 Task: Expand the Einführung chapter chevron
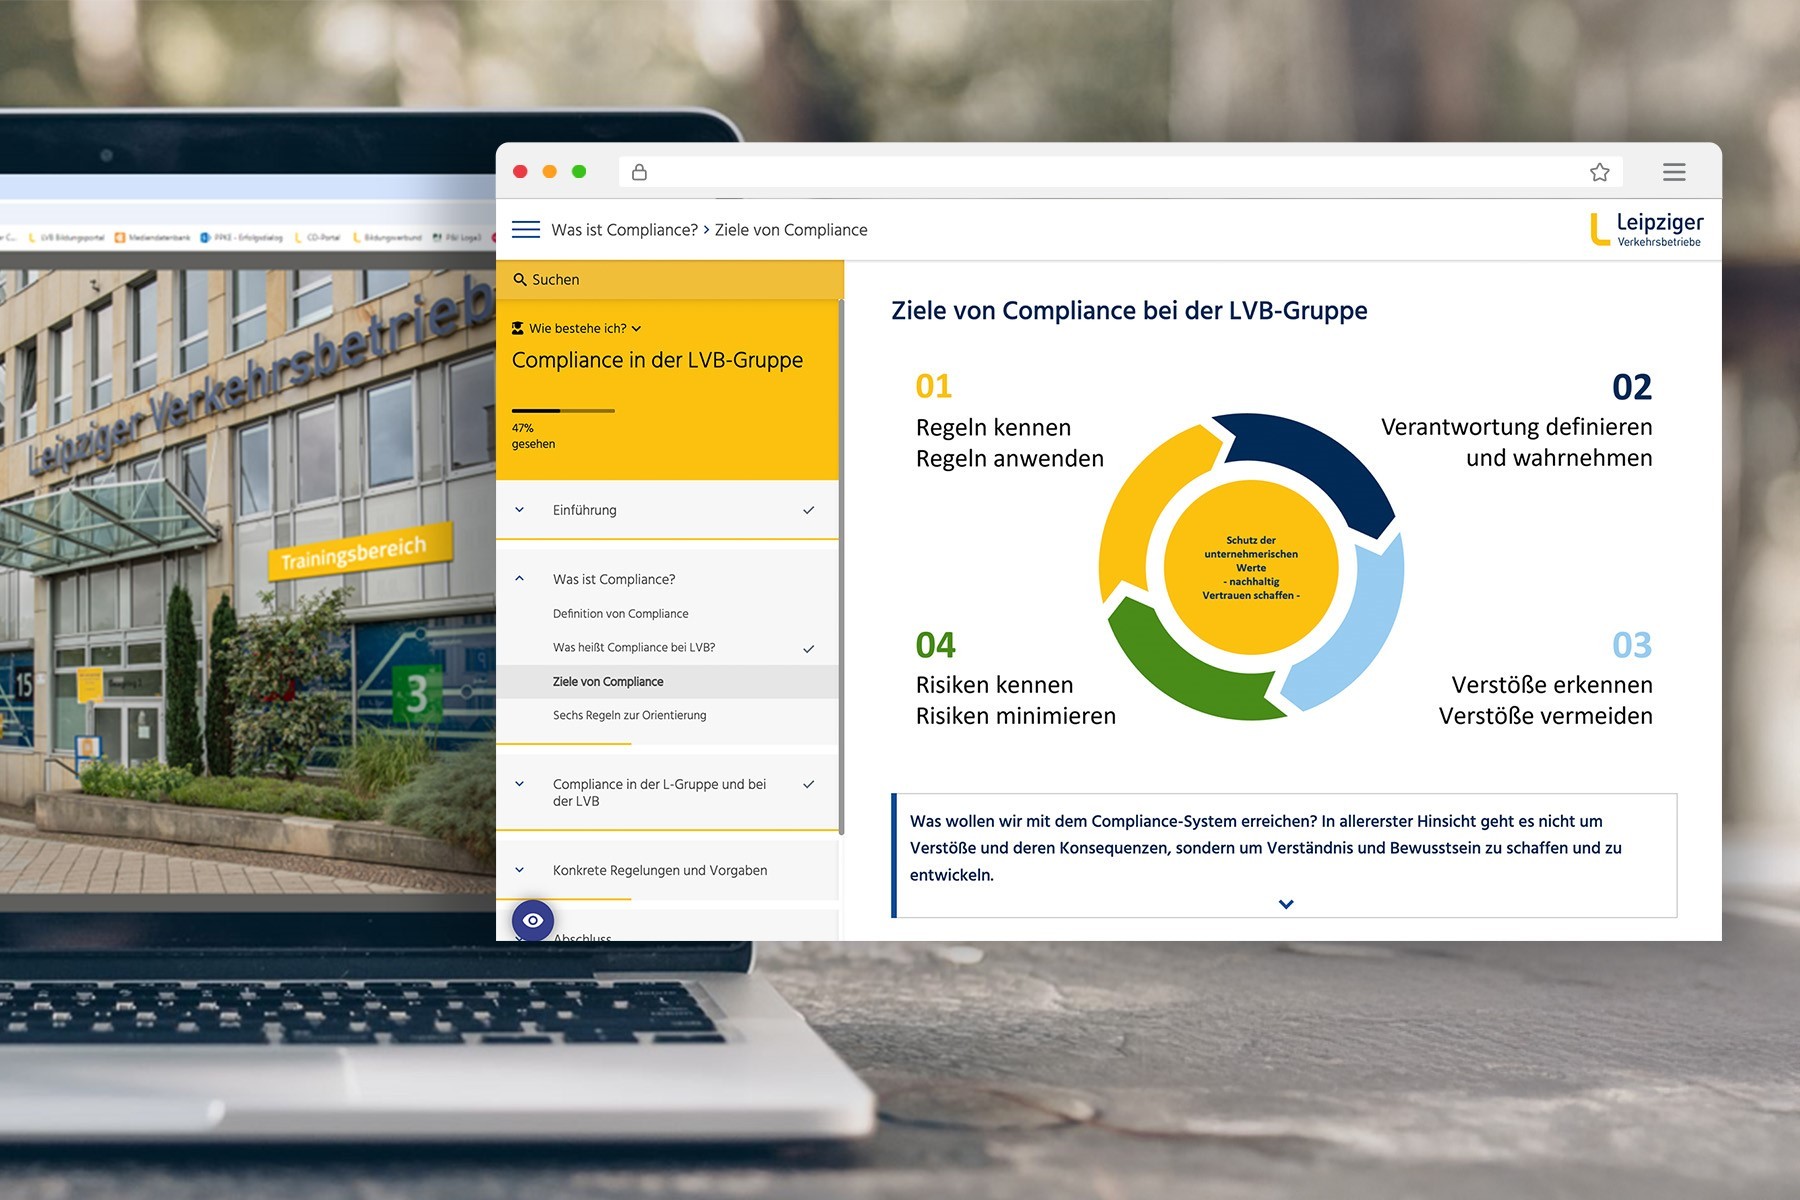tap(519, 510)
